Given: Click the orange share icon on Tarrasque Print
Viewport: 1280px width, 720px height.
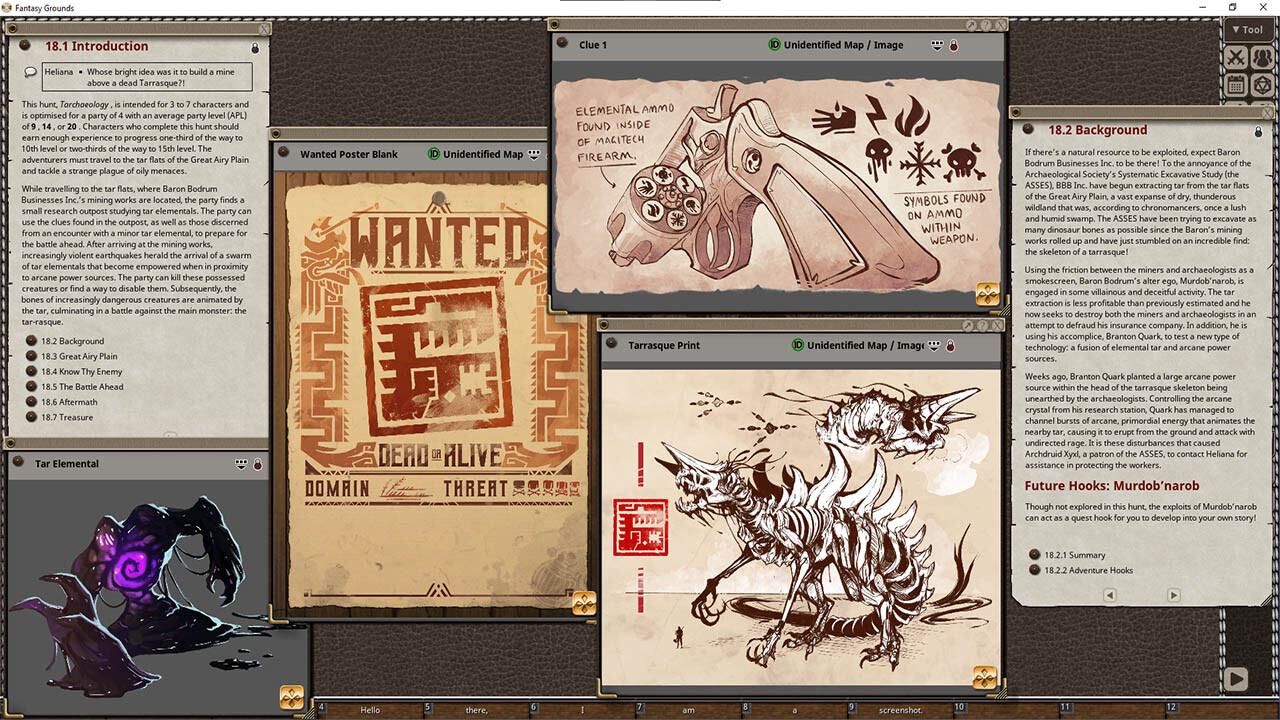Looking at the screenshot, I should coord(983,678).
